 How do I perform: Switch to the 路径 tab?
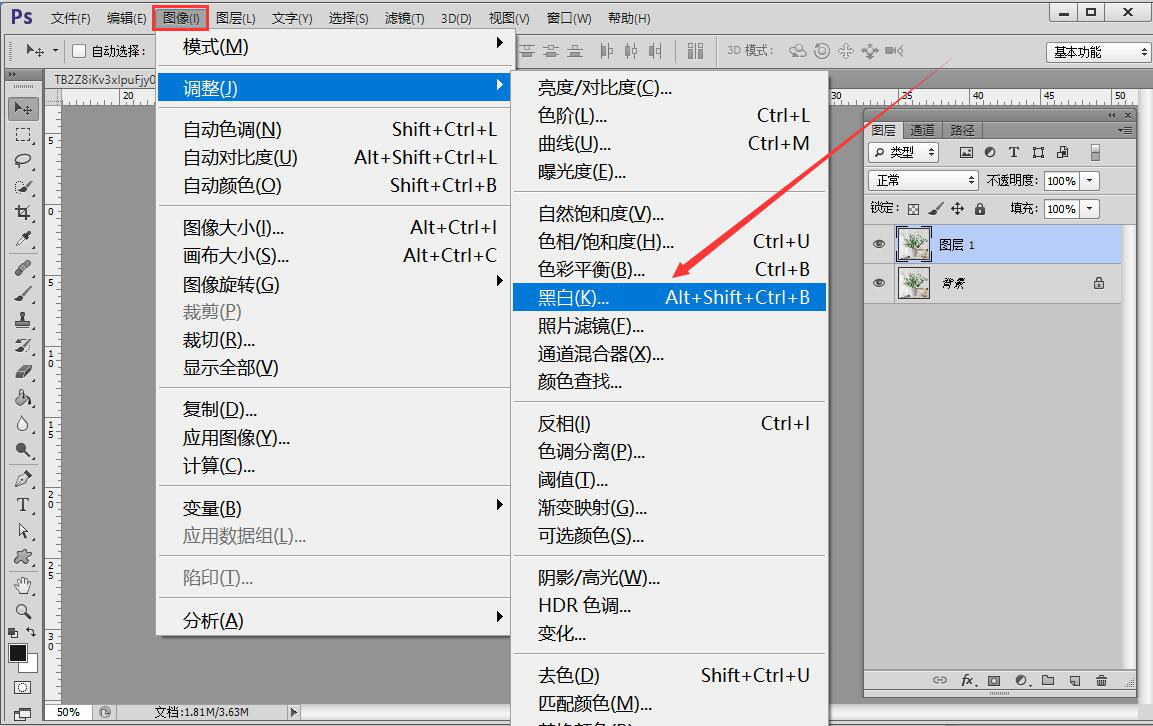[962, 130]
